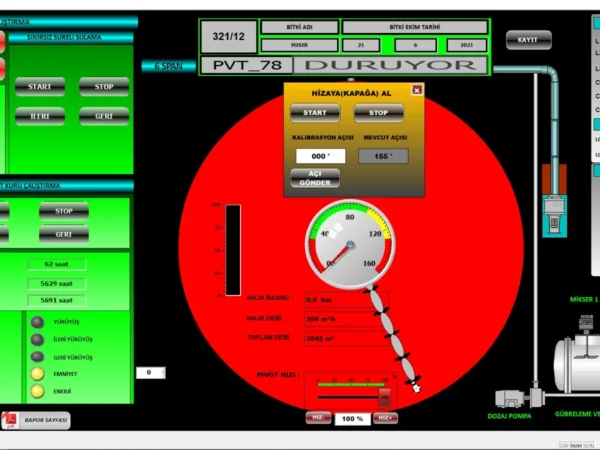600x450 pixels.
Task: Close the Hizaya (Kapağa) Al dialog
Action: 417,90
